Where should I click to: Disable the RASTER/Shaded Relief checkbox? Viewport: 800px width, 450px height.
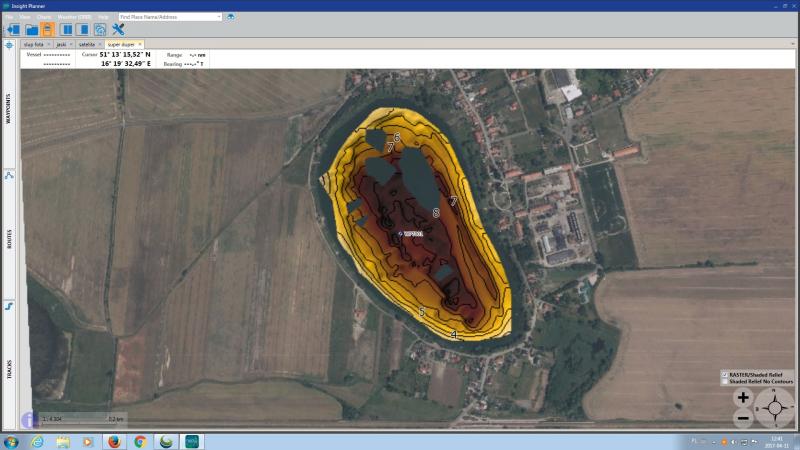725,375
